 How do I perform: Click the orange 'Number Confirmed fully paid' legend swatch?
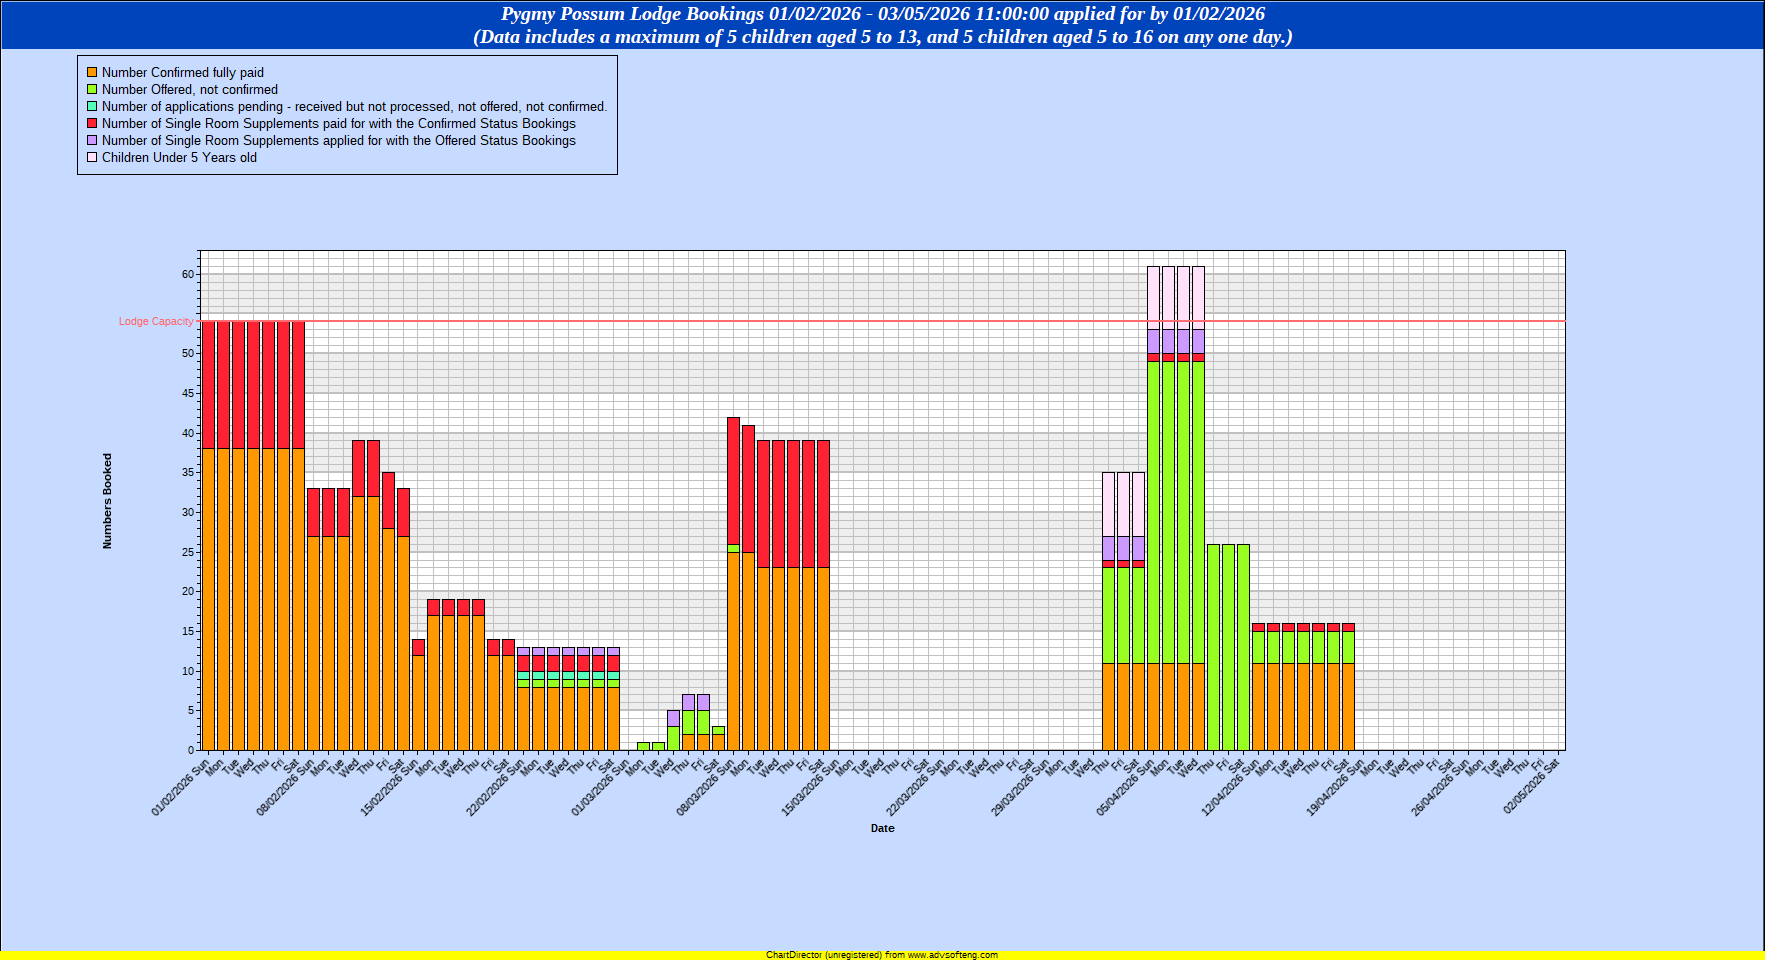point(92,73)
